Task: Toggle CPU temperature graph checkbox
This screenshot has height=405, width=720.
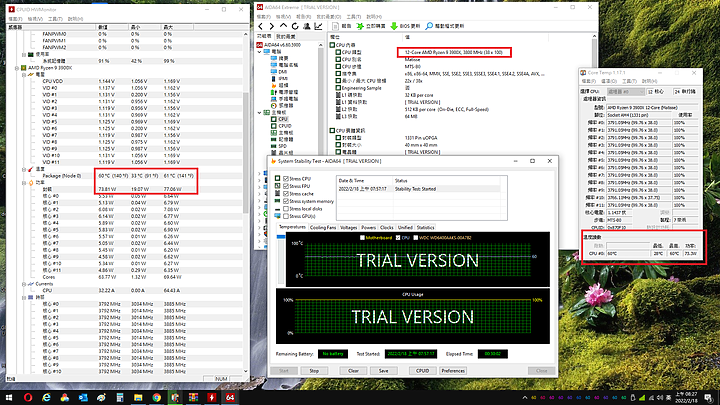Action: (398, 238)
